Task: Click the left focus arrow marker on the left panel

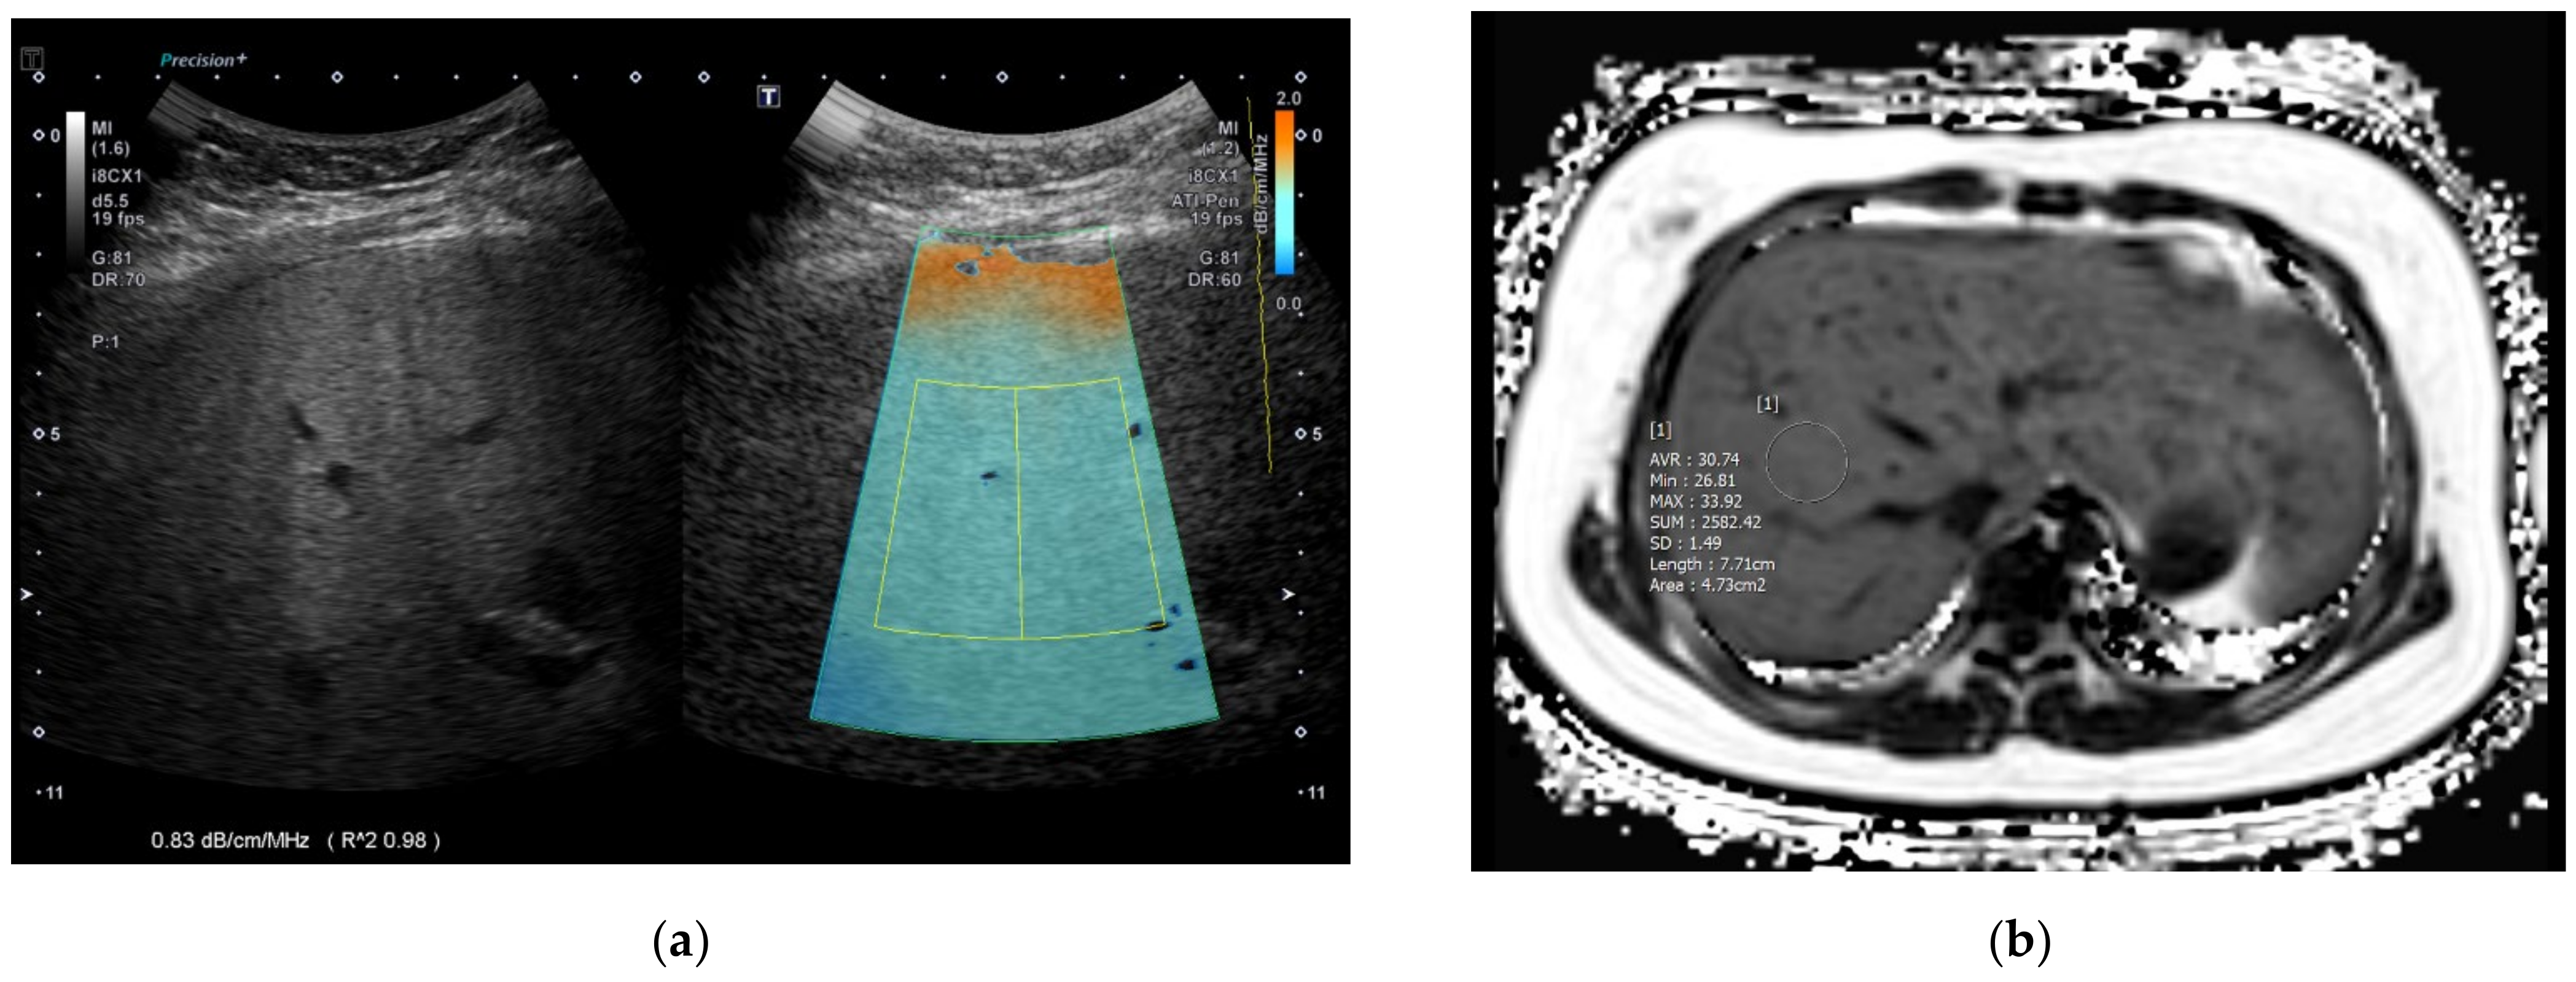Action: (x=27, y=595)
